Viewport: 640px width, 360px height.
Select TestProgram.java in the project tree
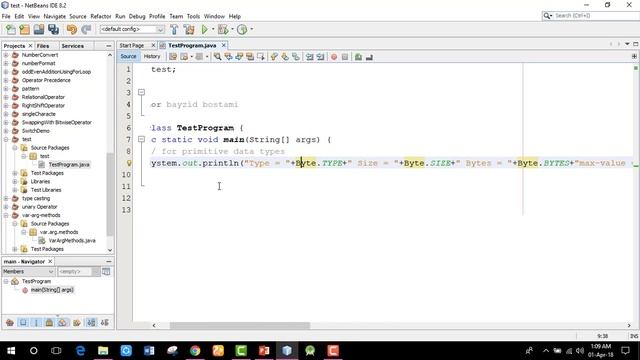(69, 164)
